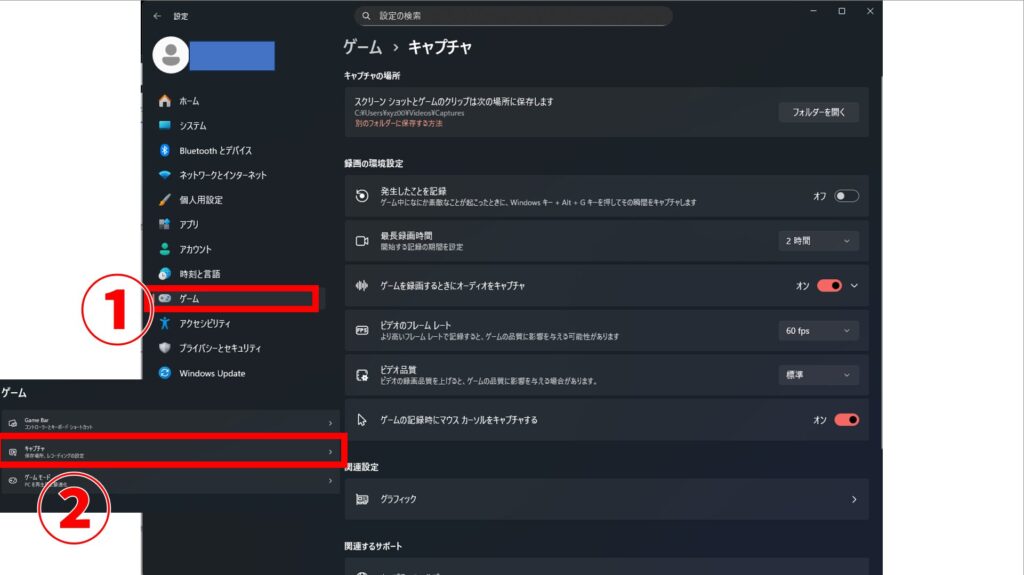Click the Windows Update refresh icon

(x=165, y=372)
